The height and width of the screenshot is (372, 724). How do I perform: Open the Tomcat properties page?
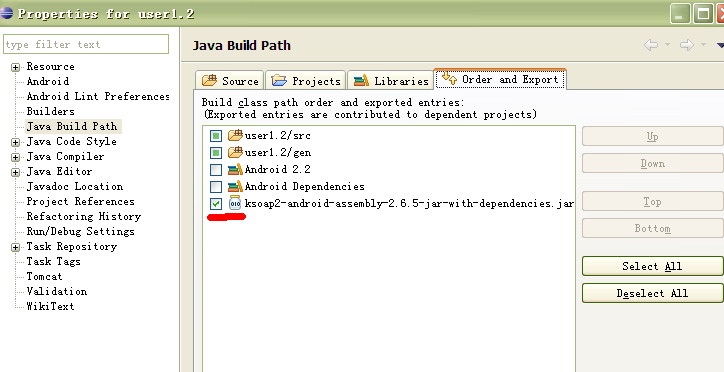[x=44, y=276]
